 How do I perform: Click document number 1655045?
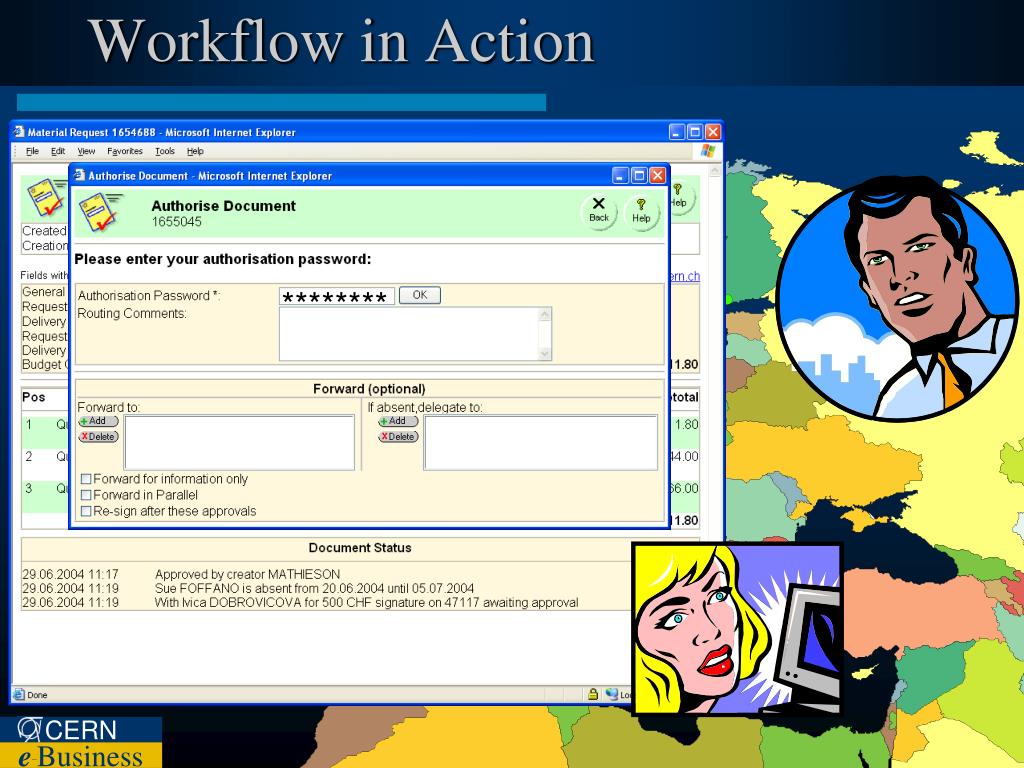(x=176, y=221)
